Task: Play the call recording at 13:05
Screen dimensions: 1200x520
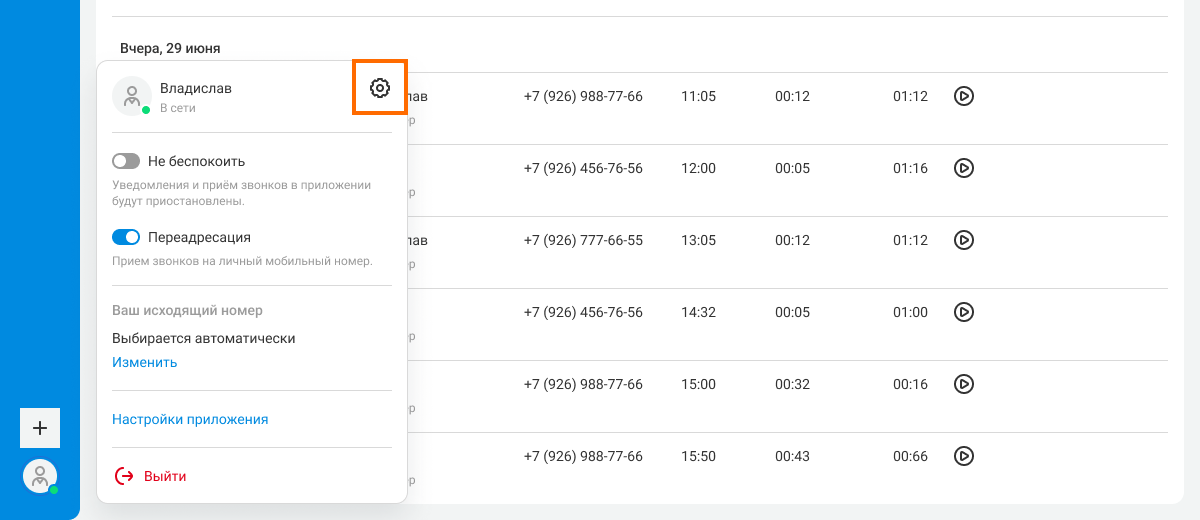Action: coord(963,240)
